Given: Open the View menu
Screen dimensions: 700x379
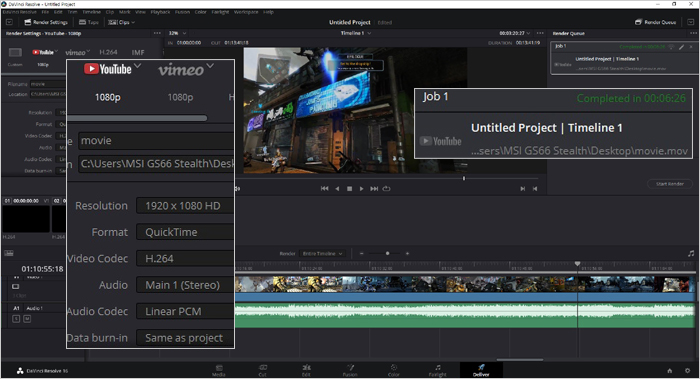Looking at the screenshot, I should point(140,12).
